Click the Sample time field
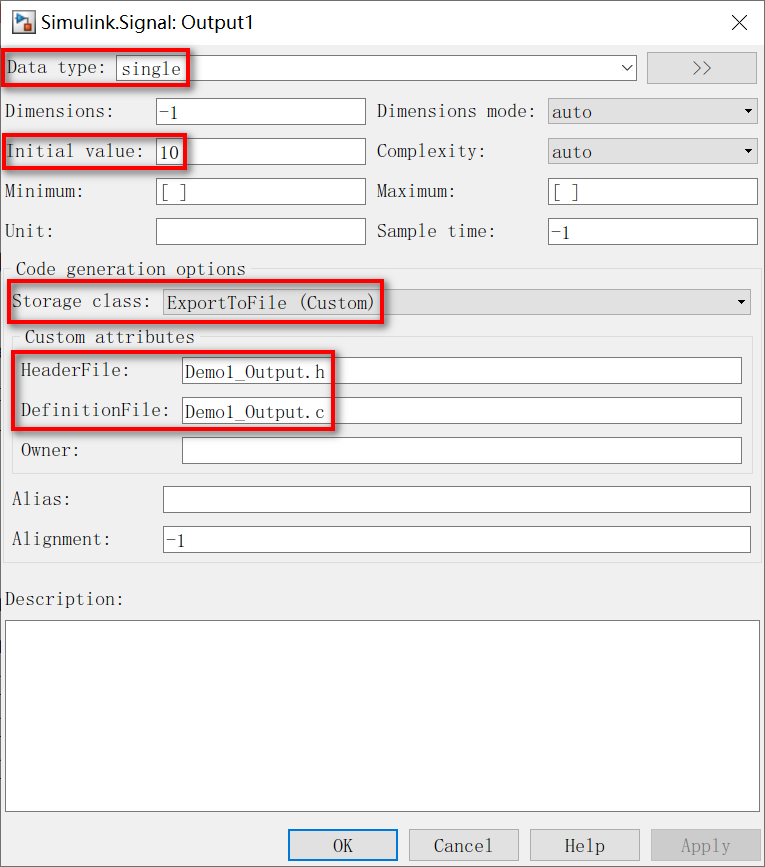Image resolution: width=765 pixels, height=867 pixels. [652, 231]
